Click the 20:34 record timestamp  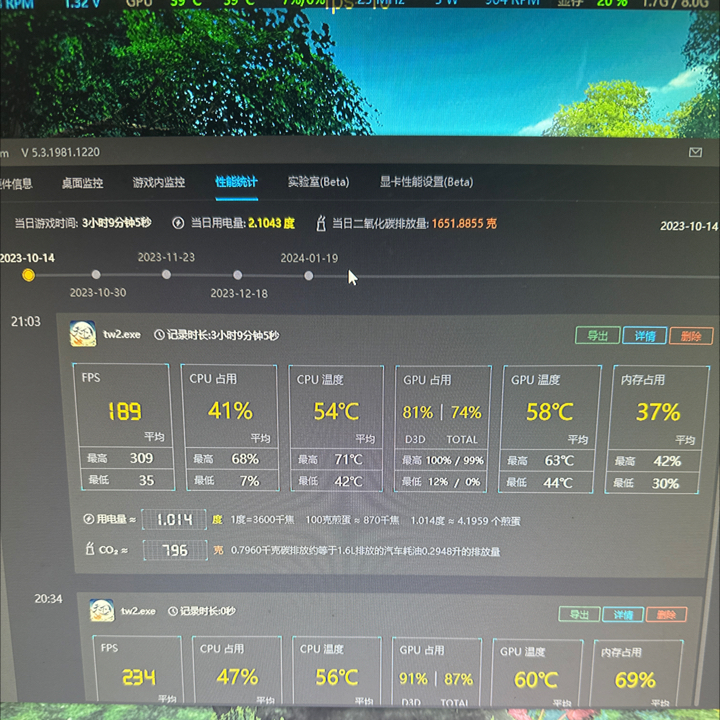tap(48, 599)
